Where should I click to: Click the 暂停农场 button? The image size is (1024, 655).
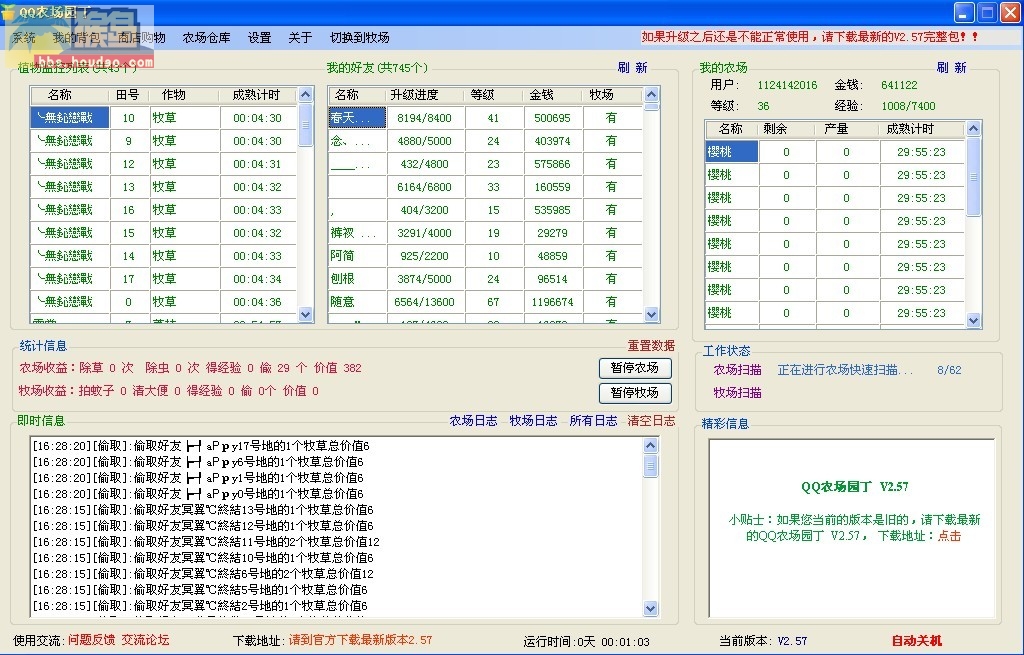click(635, 368)
